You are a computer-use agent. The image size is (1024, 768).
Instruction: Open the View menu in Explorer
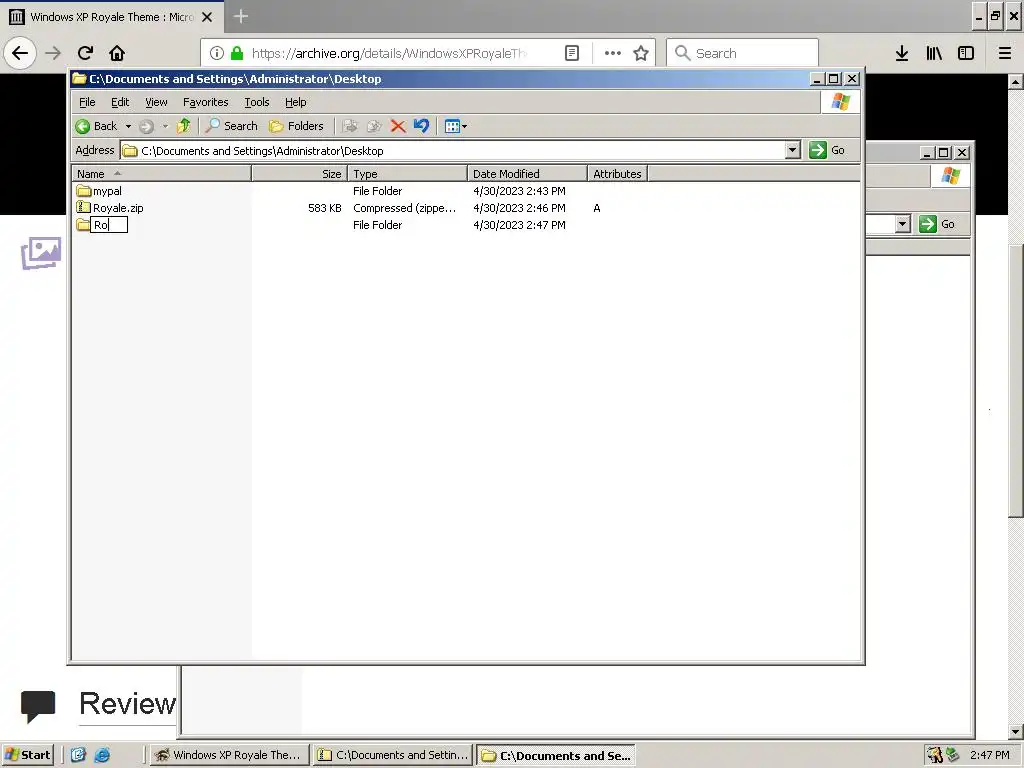click(x=156, y=103)
